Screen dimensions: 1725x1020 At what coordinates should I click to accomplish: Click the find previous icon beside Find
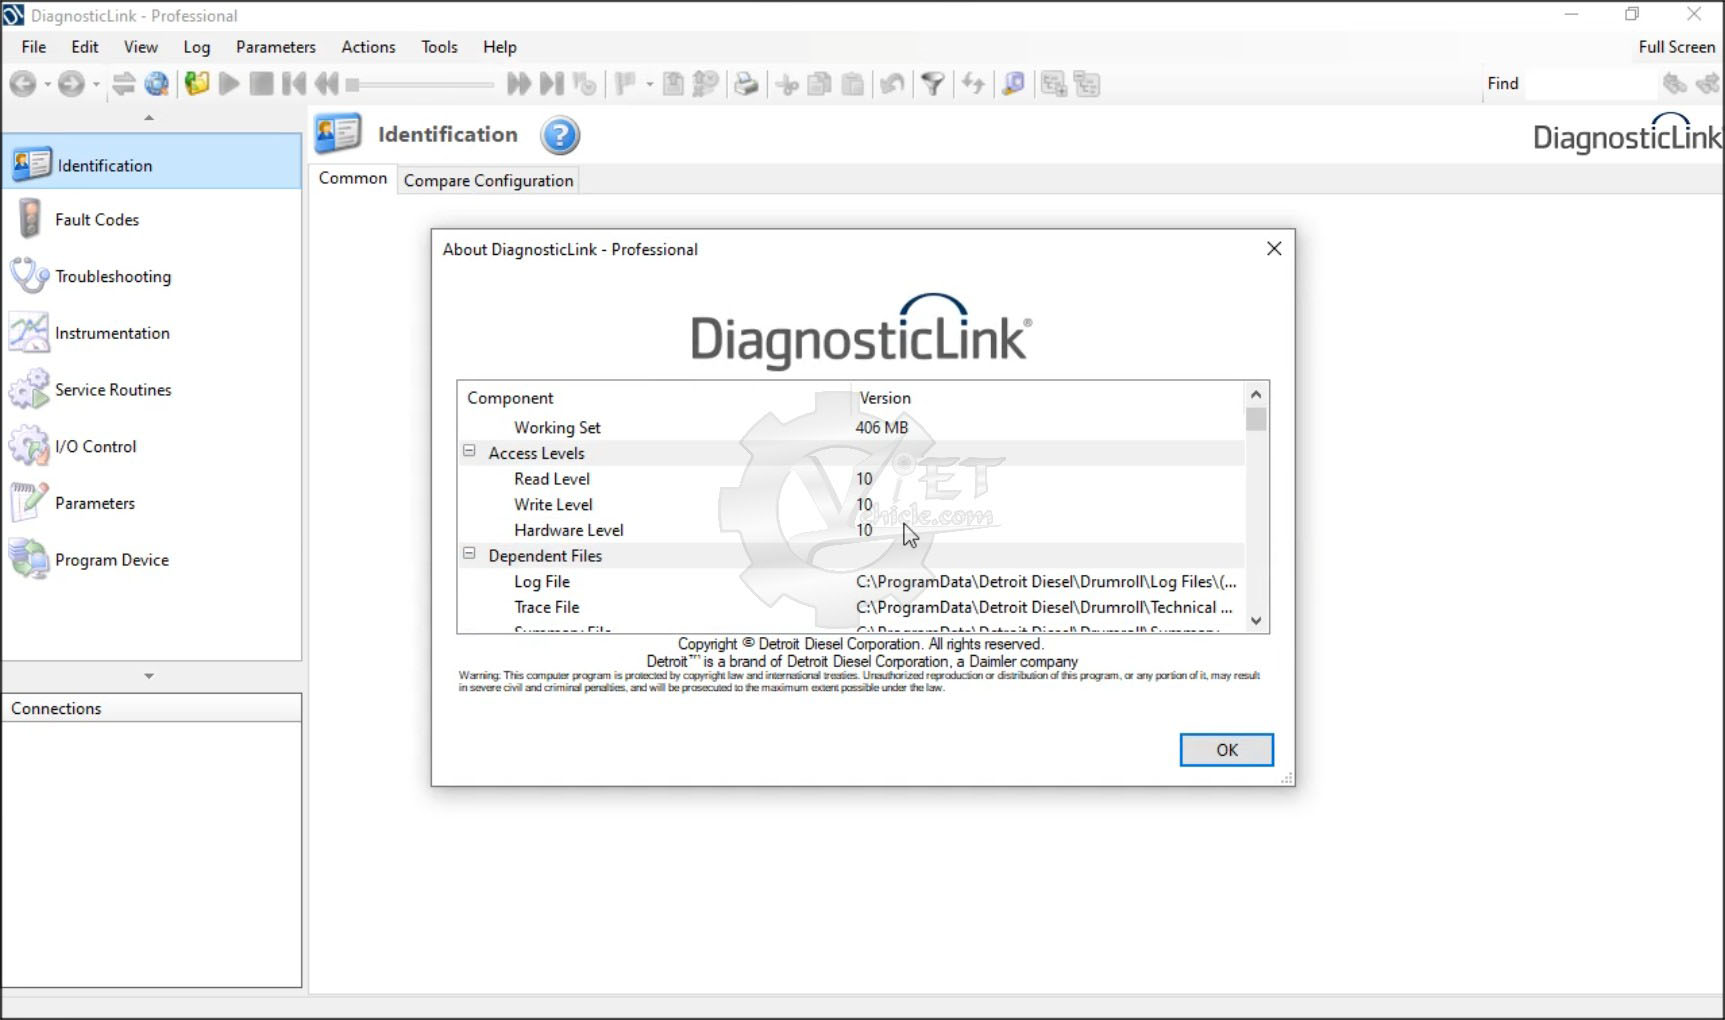pos(1675,84)
